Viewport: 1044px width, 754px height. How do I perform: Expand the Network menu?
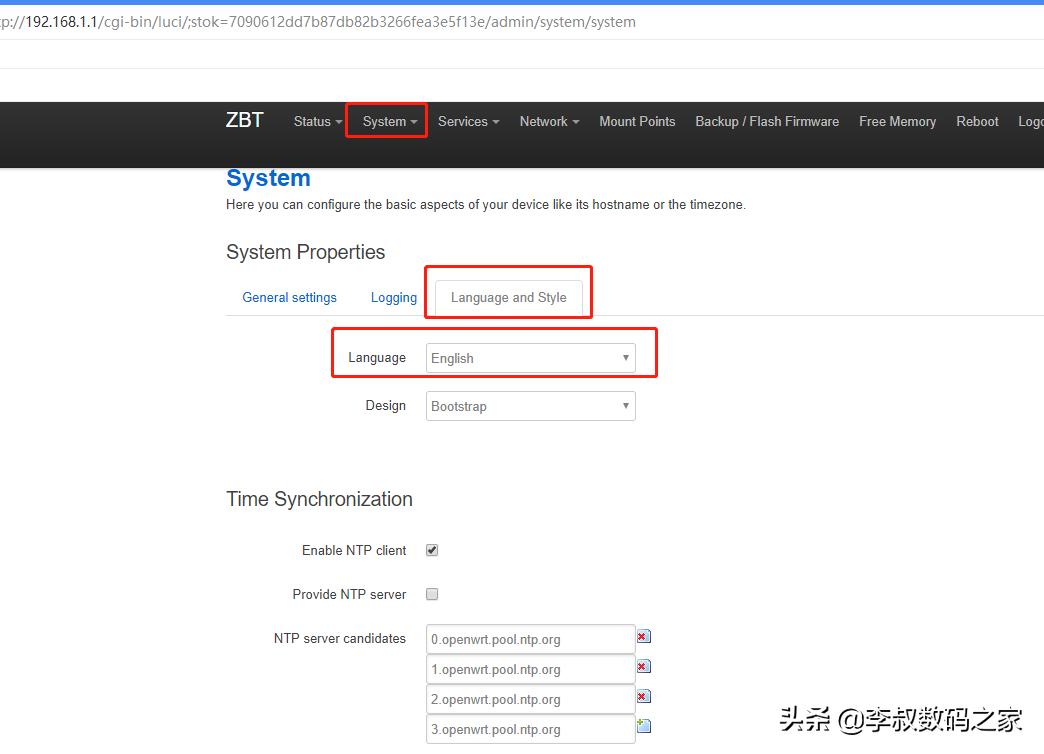tap(549, 121)
